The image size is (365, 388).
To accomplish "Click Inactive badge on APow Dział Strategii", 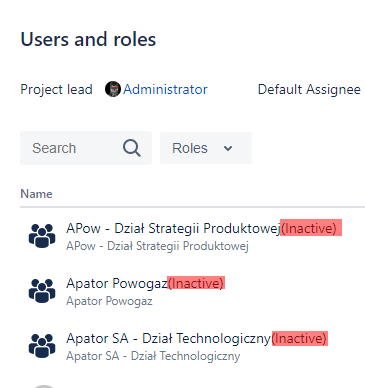I will [x=311, y=228].
